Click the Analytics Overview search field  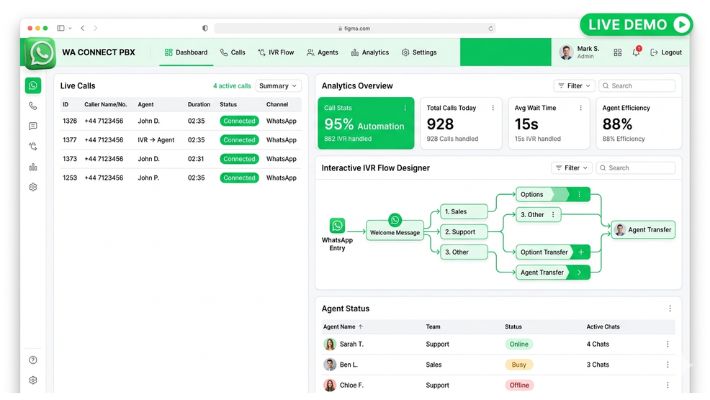point(640,86)
